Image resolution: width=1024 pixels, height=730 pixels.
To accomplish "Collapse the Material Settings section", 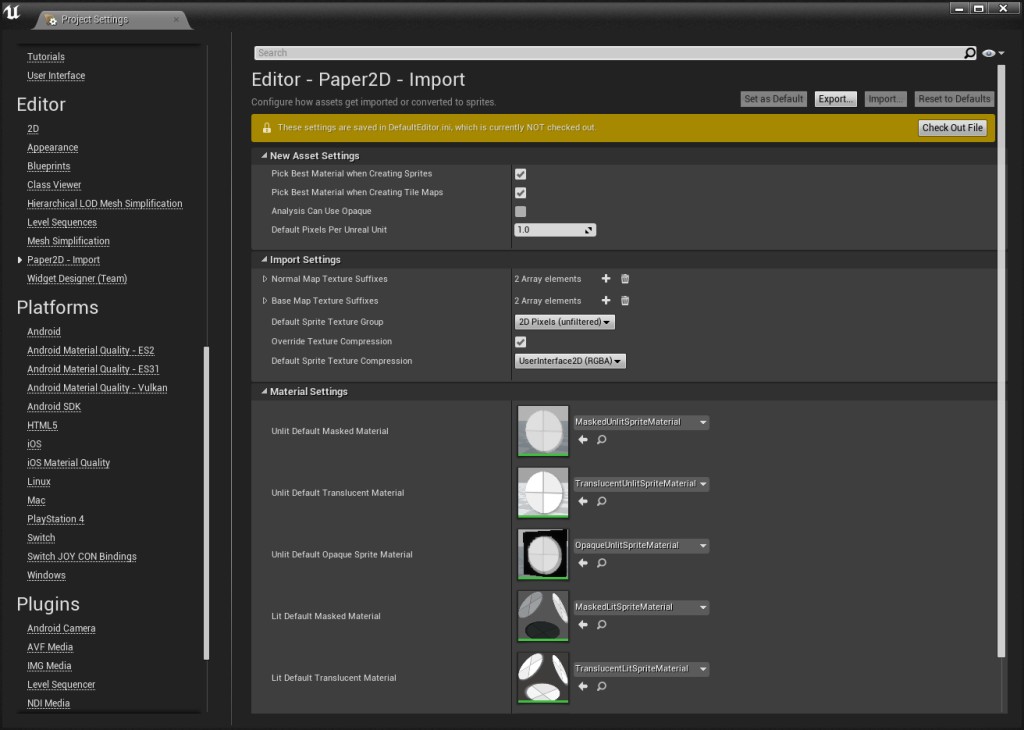I will 264,391.
